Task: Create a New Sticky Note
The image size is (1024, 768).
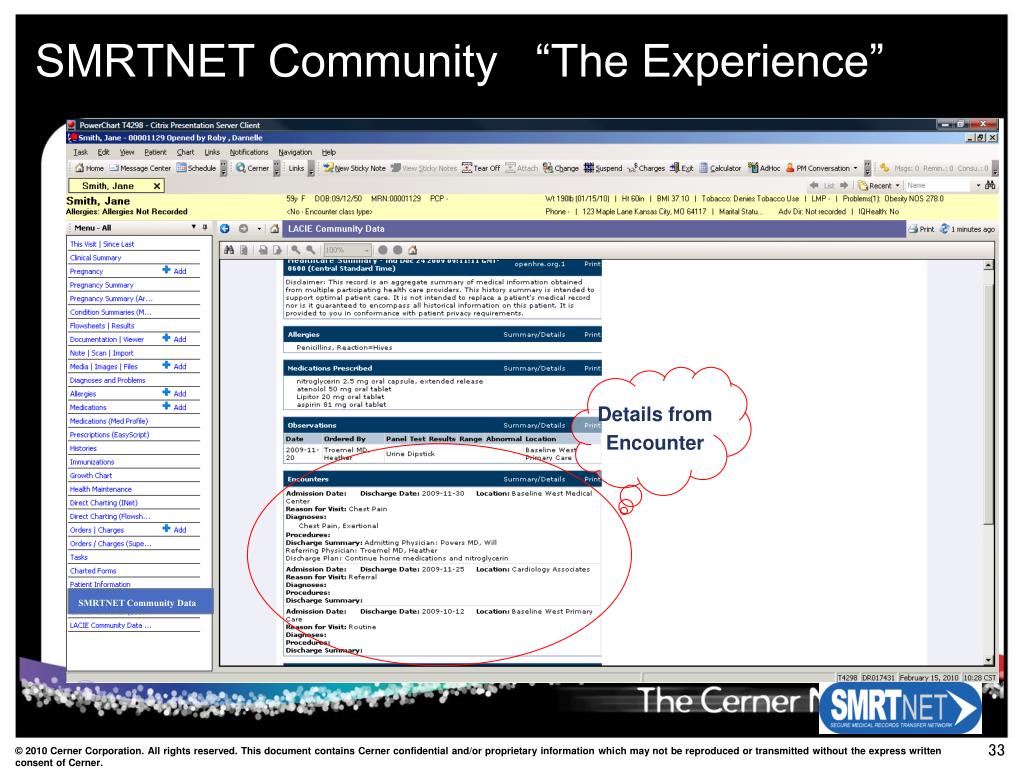Action: coord(355,168)
